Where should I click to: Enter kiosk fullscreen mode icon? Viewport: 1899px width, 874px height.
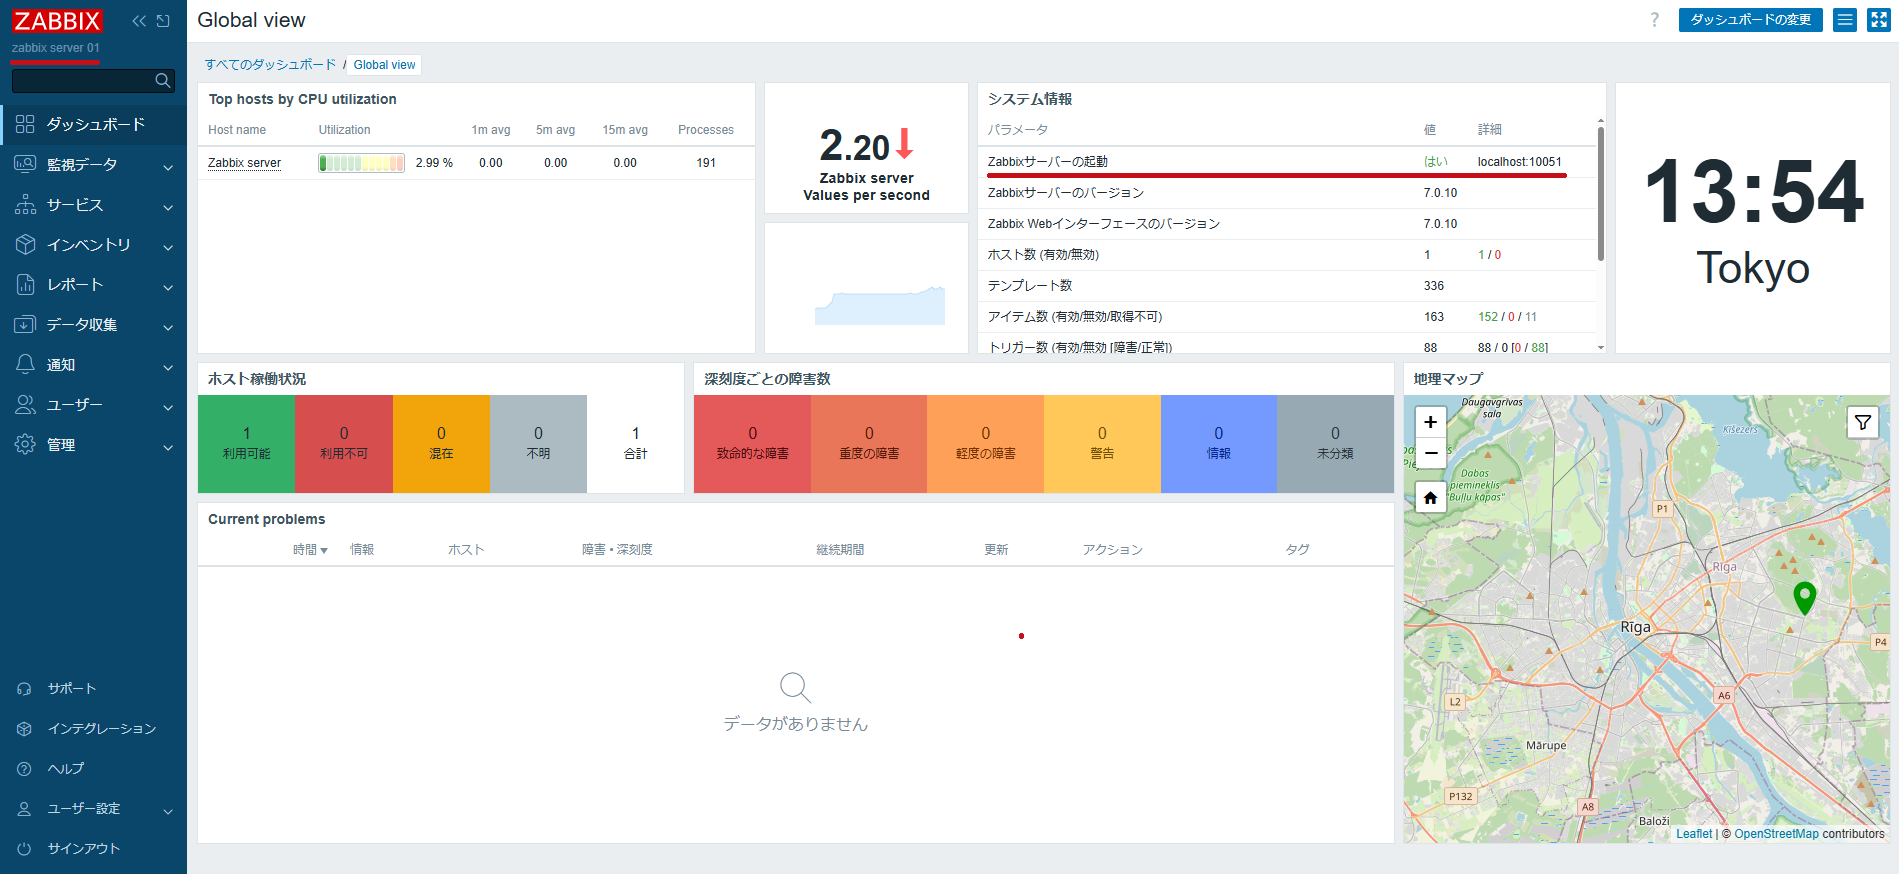click(1879, 20)
